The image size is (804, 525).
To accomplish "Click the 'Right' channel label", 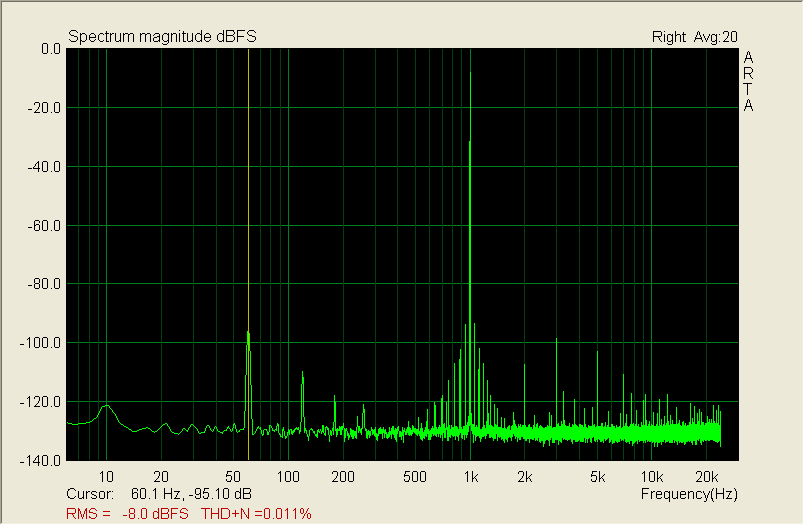I will click(x=669, y=37).
